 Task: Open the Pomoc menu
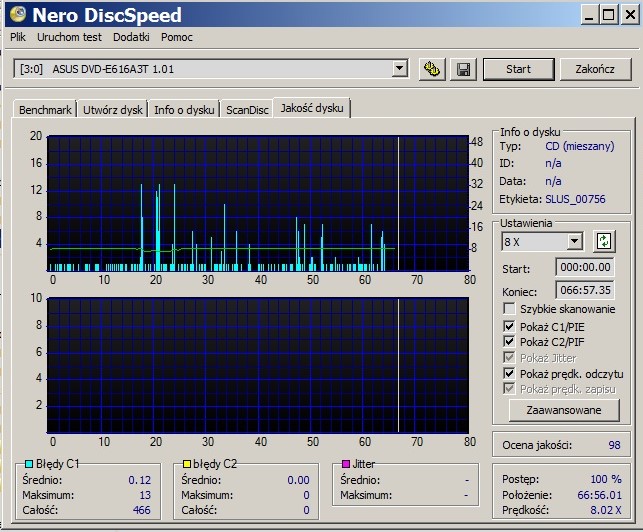click(x=177, y=37)
